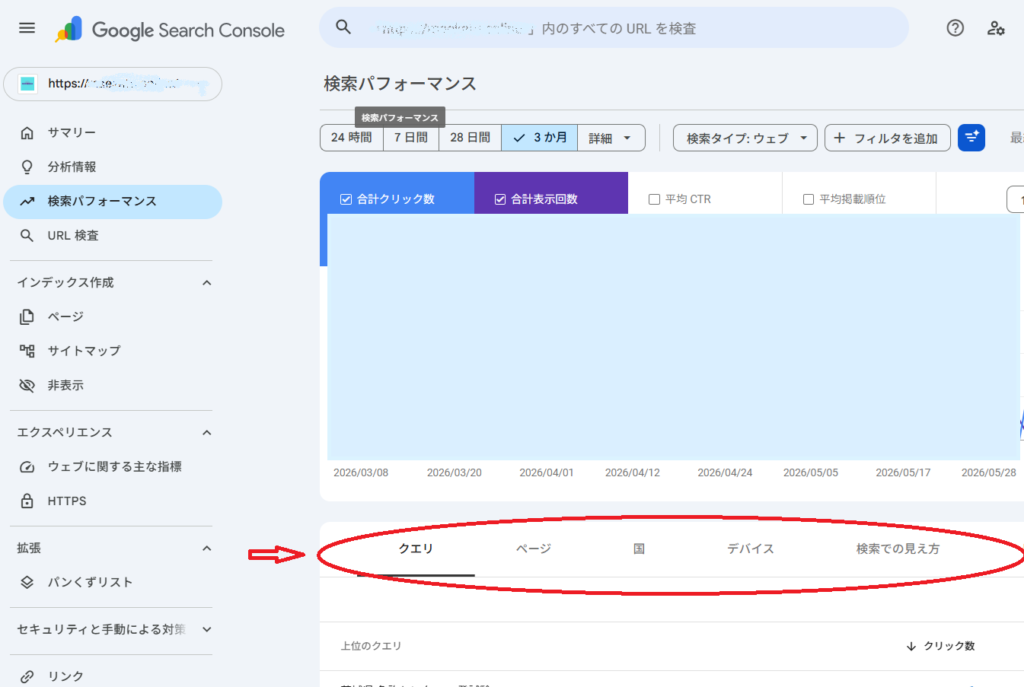Image resolution: width=1024 pixels, height=687 pixels.
Task: Switch to the クエリ tab
Action: click(x=416, y=549)
